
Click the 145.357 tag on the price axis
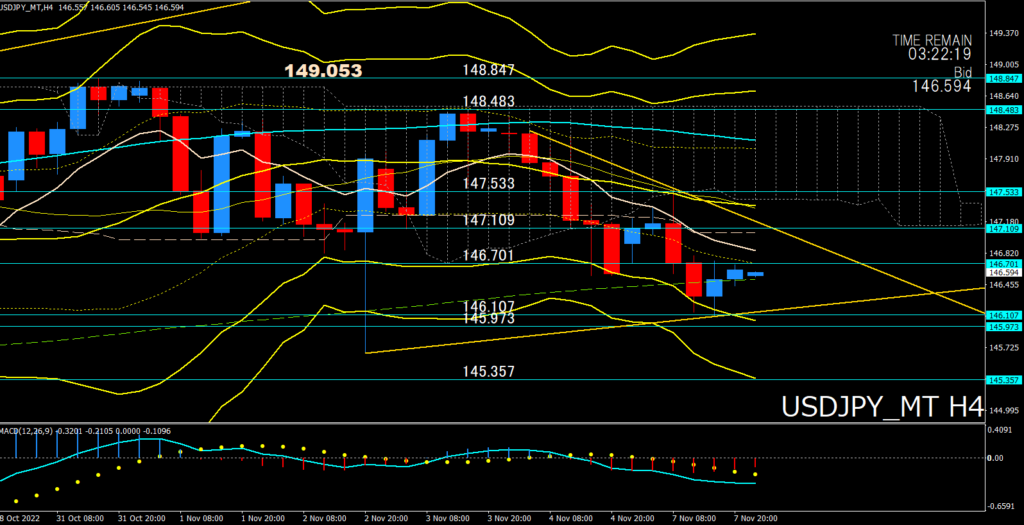[1004, 379]
